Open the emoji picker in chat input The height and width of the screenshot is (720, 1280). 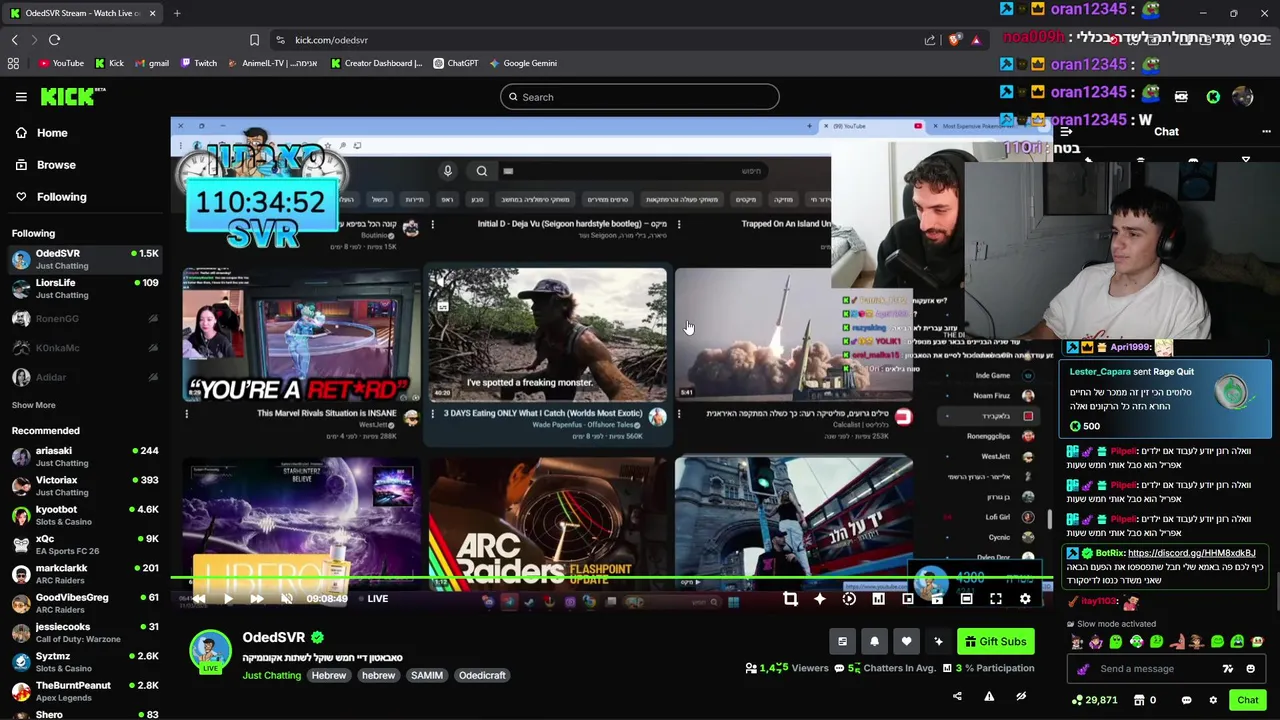point(1251,669)
